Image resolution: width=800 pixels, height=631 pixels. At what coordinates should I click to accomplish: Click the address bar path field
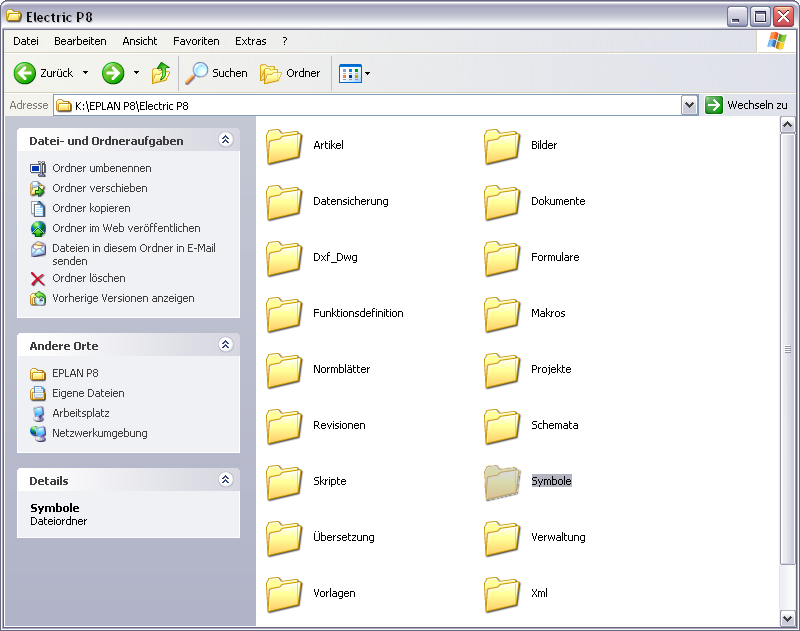(x=367, y=106)
